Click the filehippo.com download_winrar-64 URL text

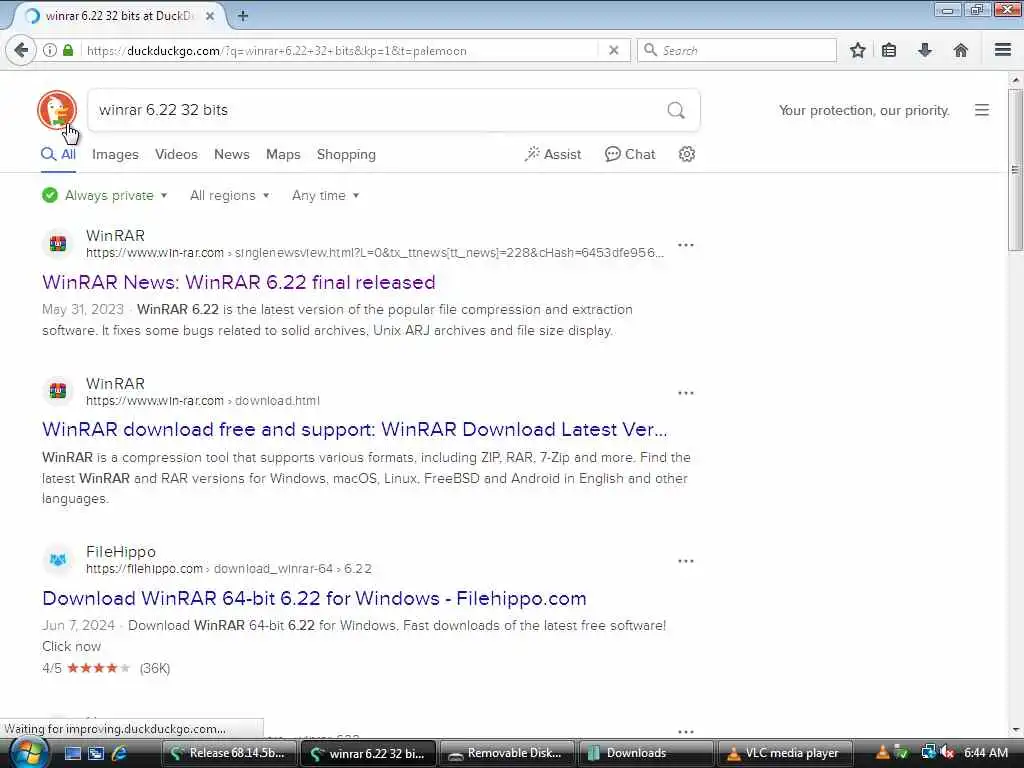(229, 569)
